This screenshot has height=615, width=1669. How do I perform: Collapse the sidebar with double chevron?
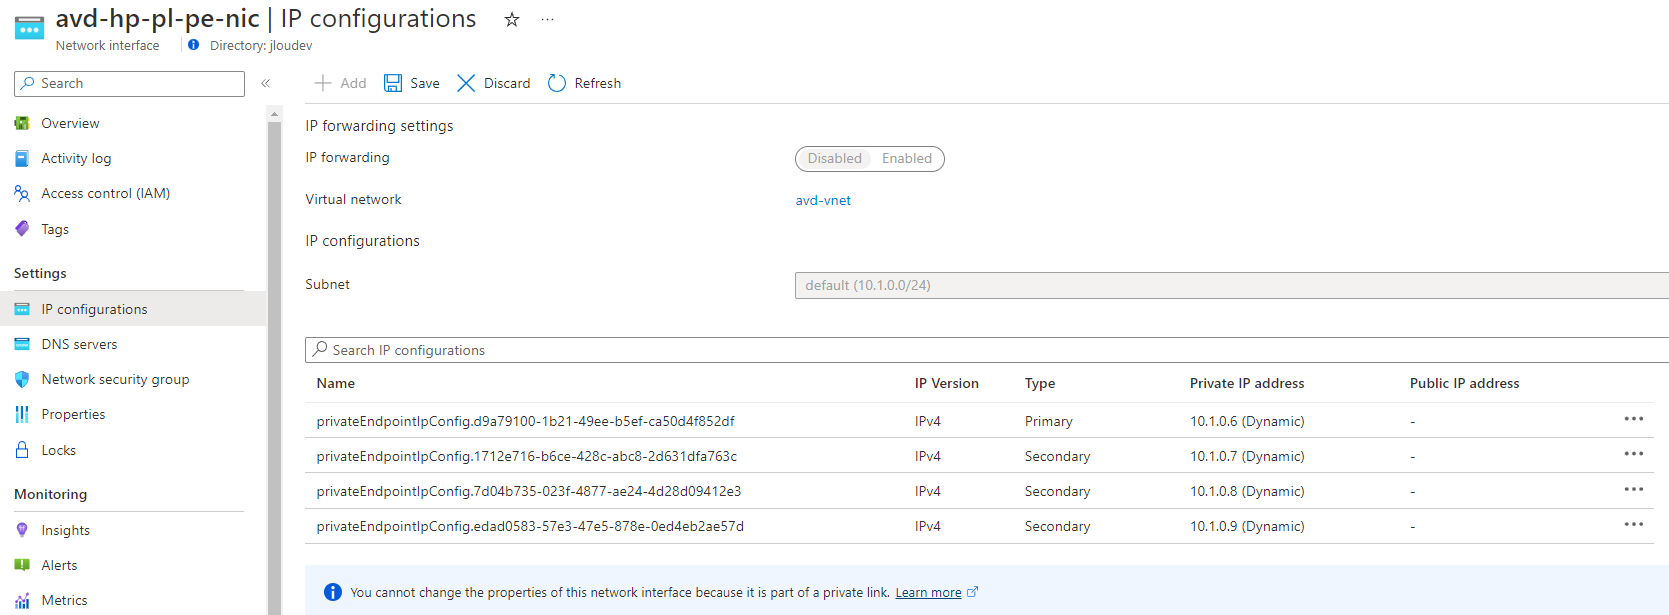tap(266, 83)
